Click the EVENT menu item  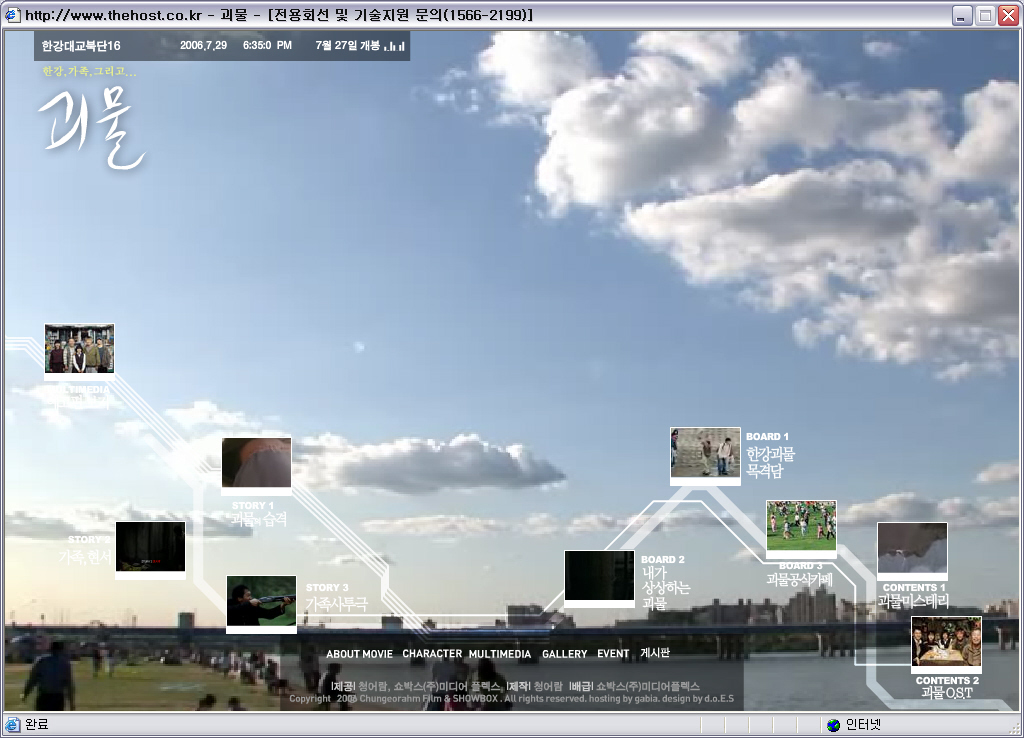tap(613, 654)
